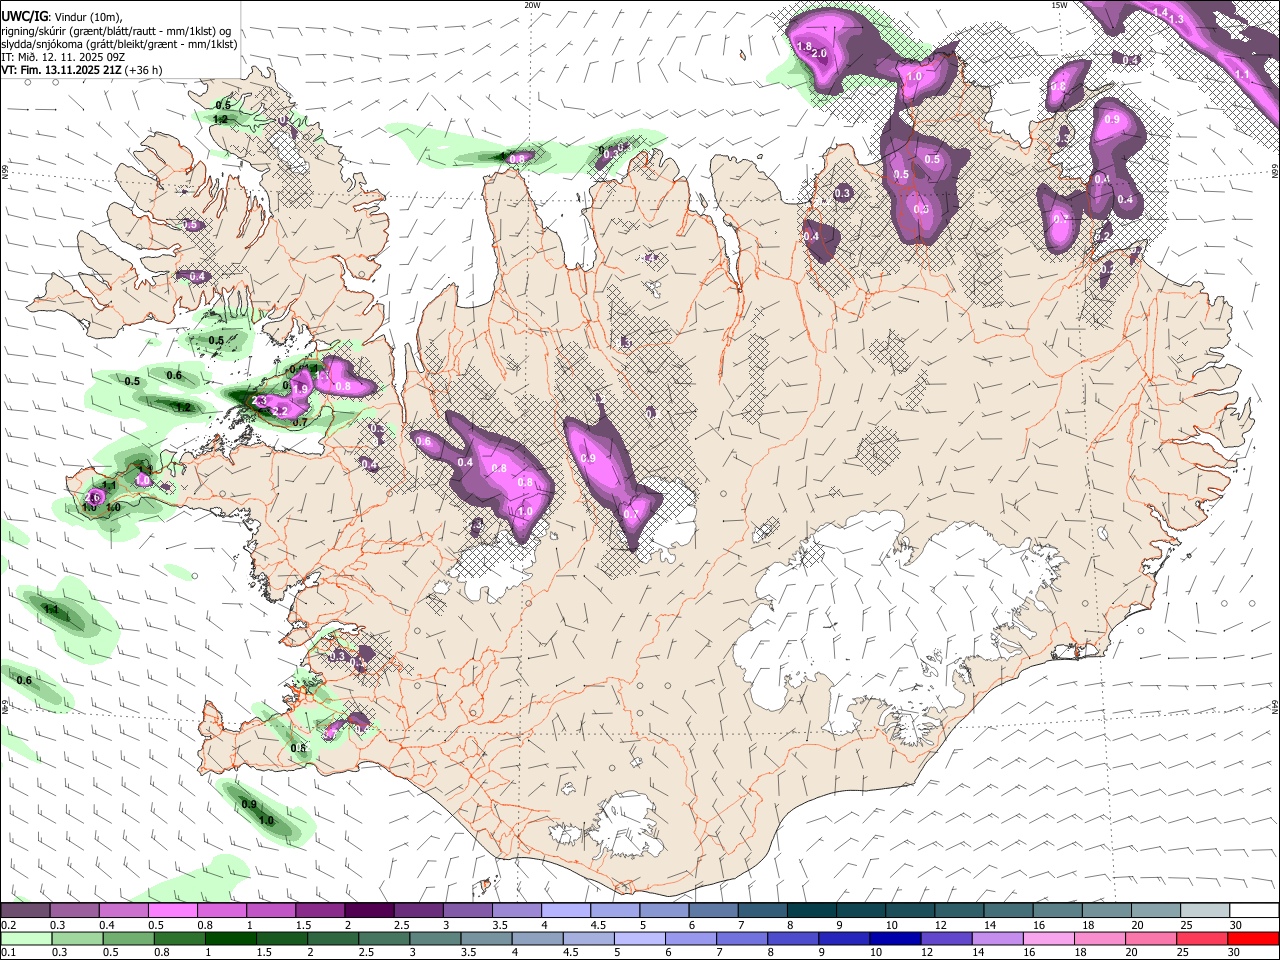Select the 'IT: Mið. 12. 11. 2025 09Z' text
Viewport: 1280px width, 960px height.
pyautogui.click(x=61, y=57)
